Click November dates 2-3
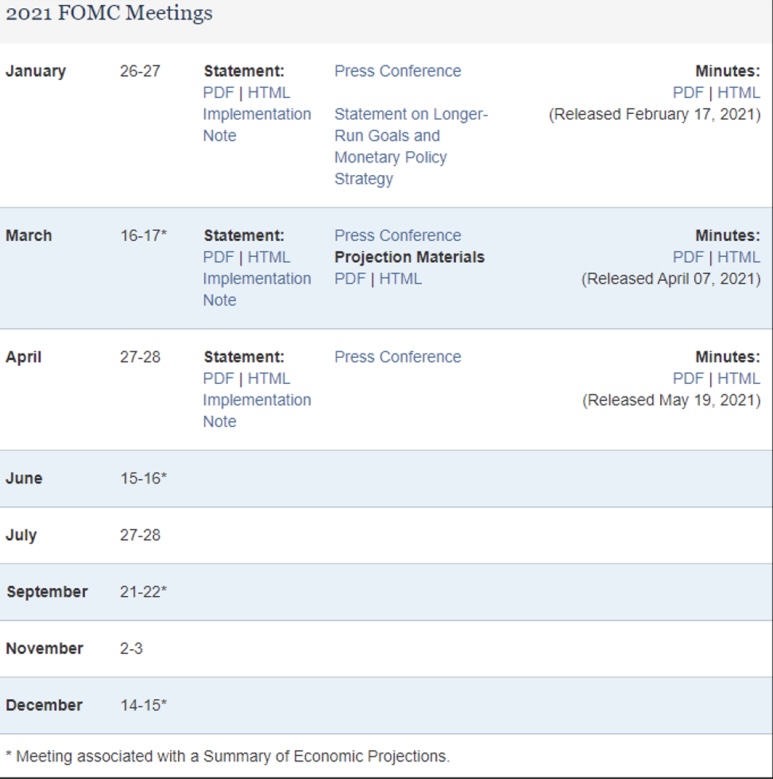773x779 pixels. 131,648
